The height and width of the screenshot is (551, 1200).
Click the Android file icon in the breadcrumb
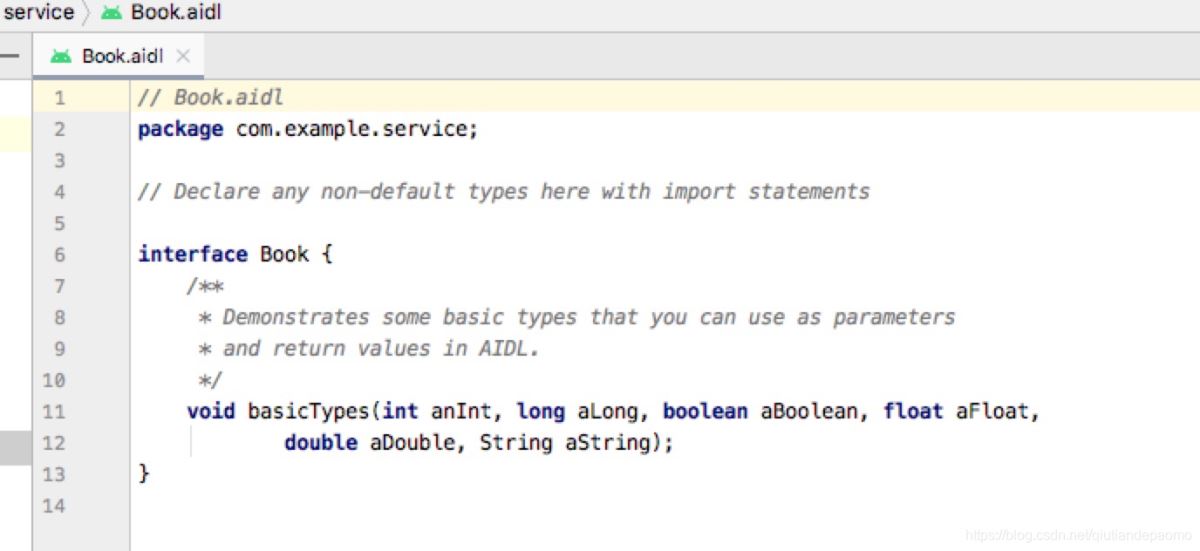111,13
